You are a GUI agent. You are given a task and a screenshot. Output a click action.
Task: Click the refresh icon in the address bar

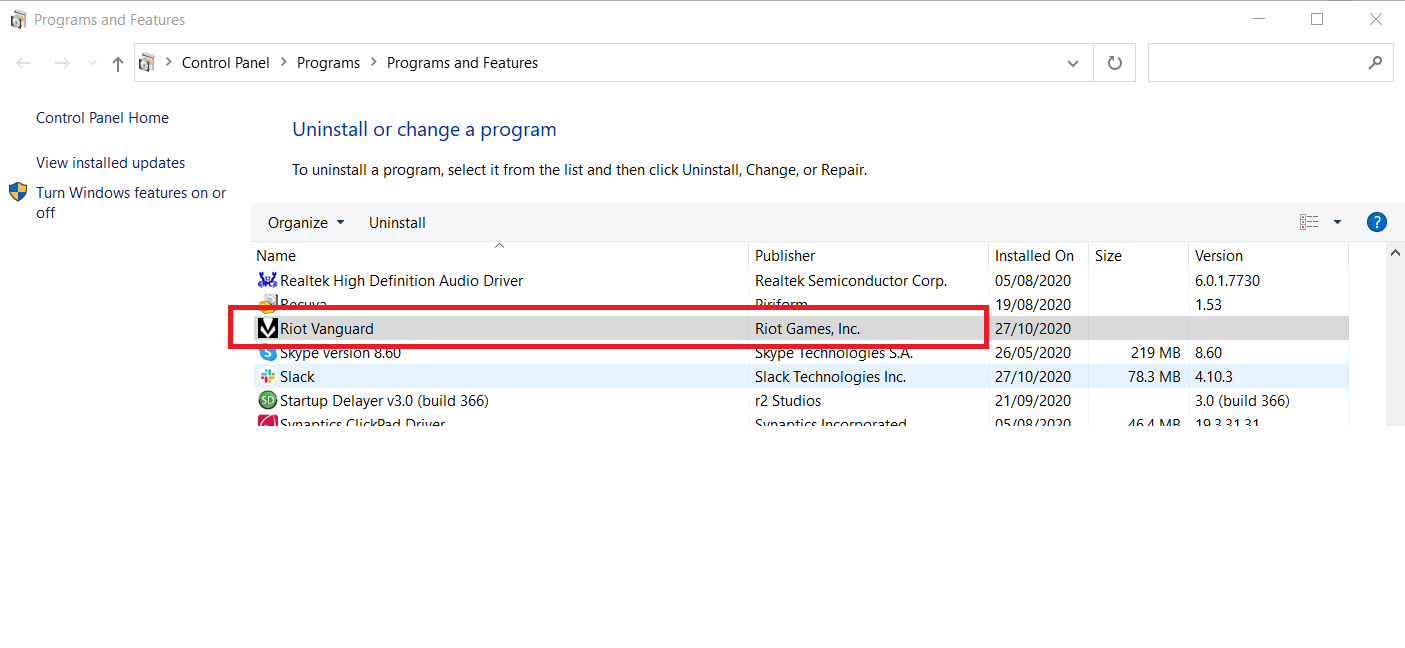point(1114,62)
